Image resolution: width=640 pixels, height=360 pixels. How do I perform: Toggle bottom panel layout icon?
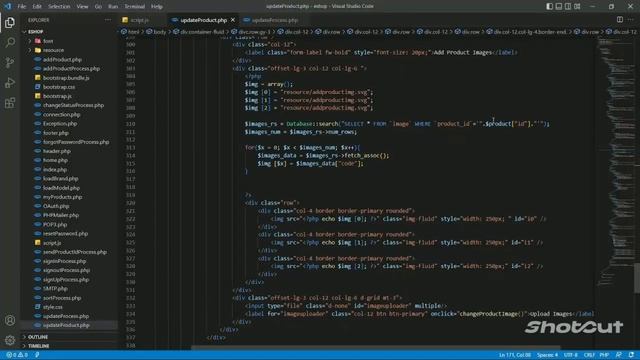tap(559, 6)
